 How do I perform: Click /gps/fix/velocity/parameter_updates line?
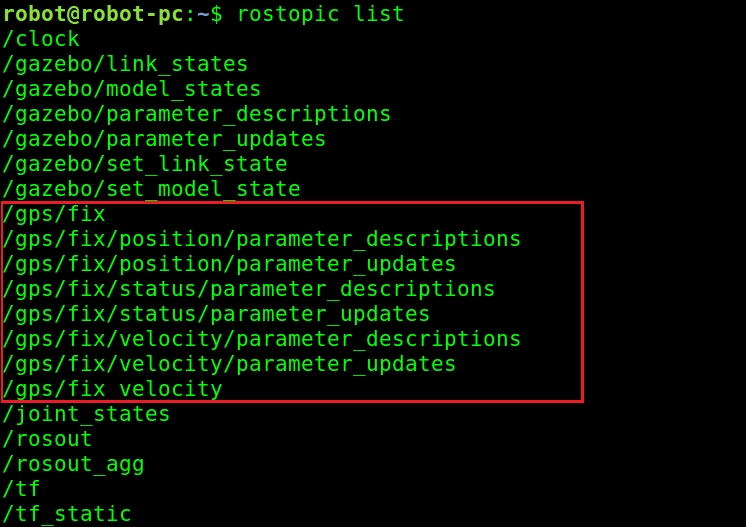pos(229,364)
